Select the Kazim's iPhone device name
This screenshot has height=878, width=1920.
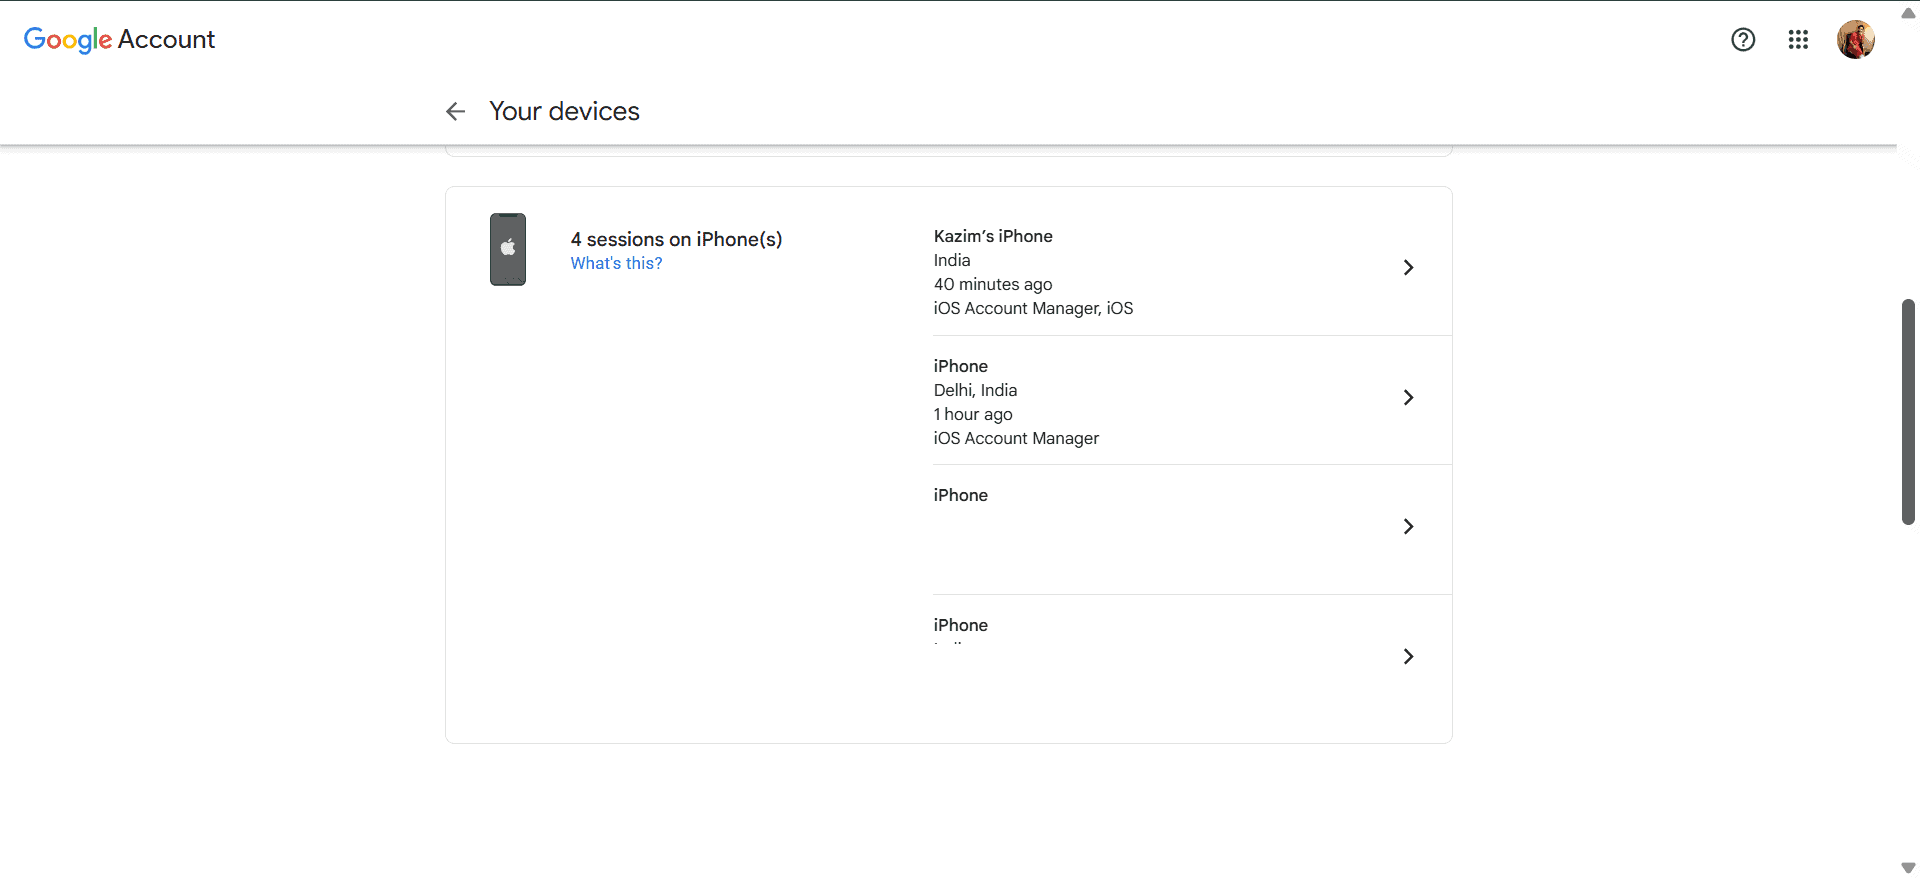[993, 236]
